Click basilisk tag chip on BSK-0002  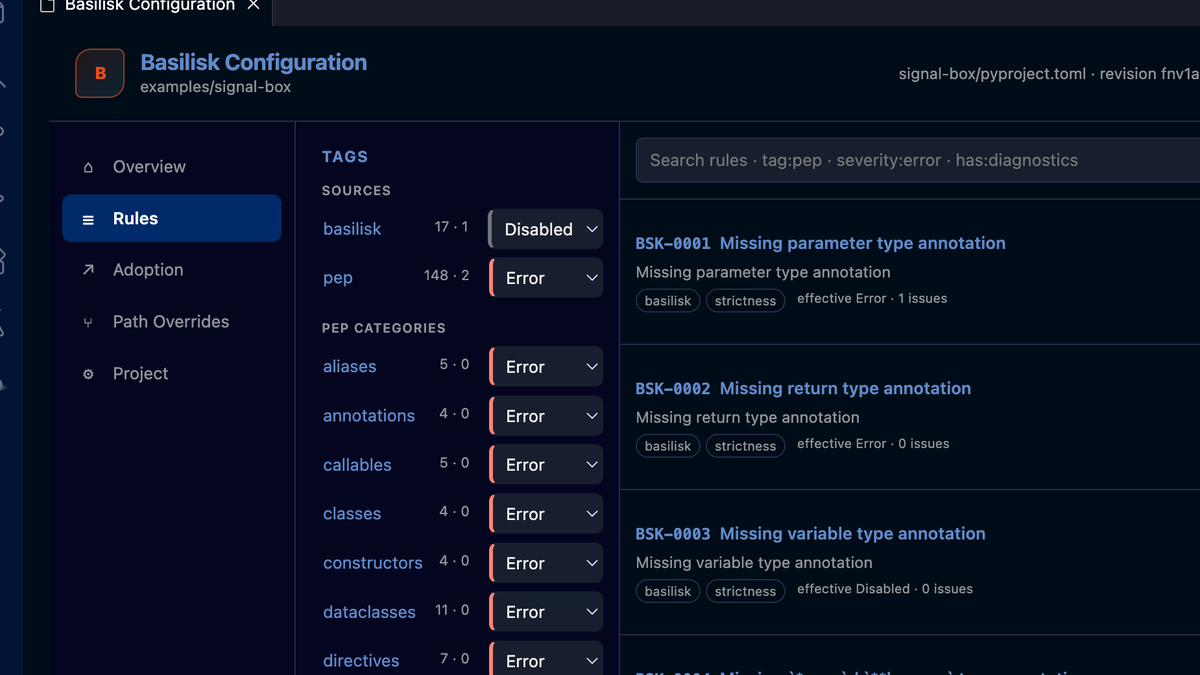coord(668,446)
